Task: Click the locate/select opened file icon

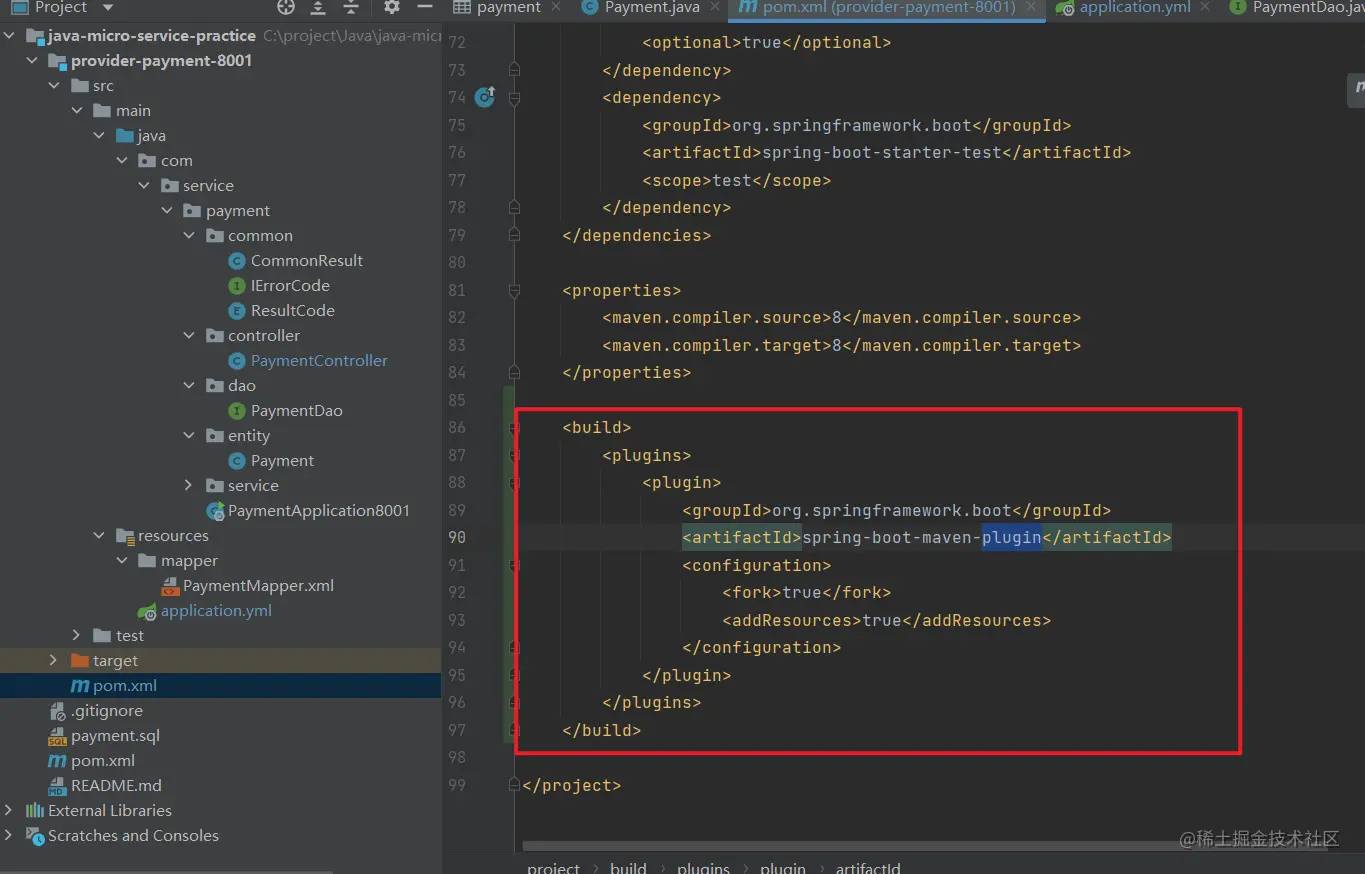Action: (286, 8)
